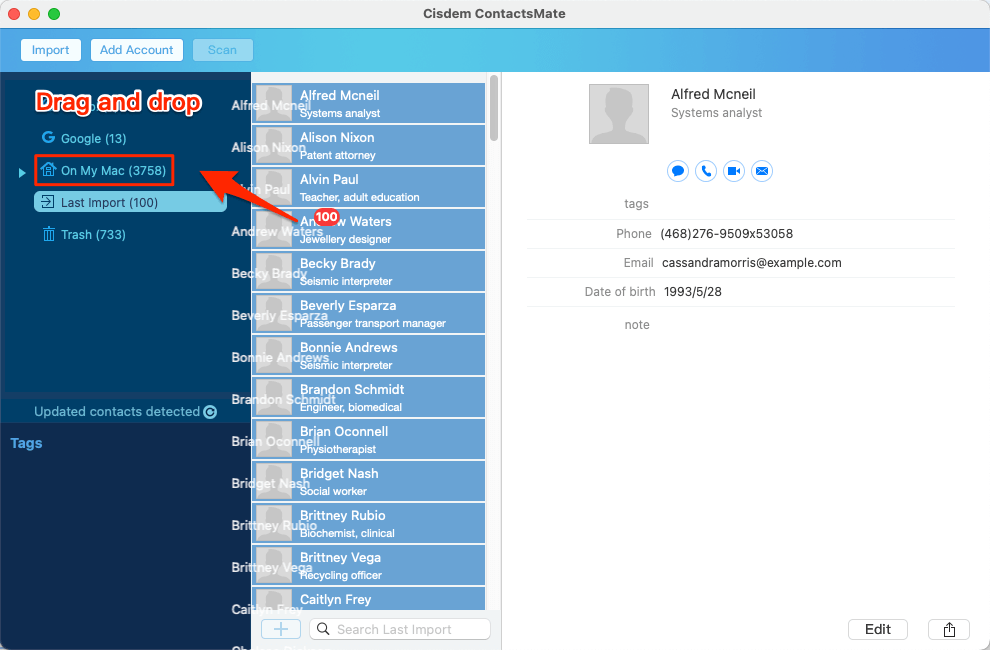Expand the On My Mac disclosure triangle
Viewport: 990px width, 650px height.
22,172
